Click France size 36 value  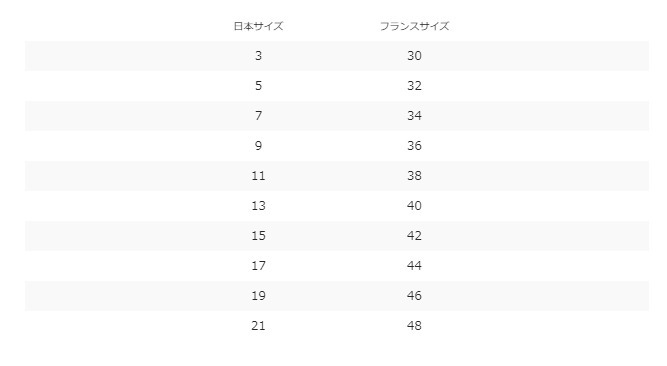pos(414,146)
